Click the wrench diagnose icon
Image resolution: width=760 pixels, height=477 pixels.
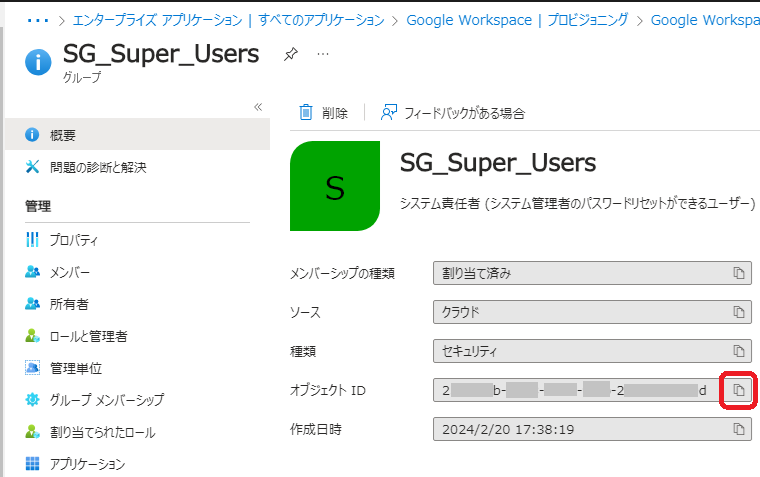point(32,167)
